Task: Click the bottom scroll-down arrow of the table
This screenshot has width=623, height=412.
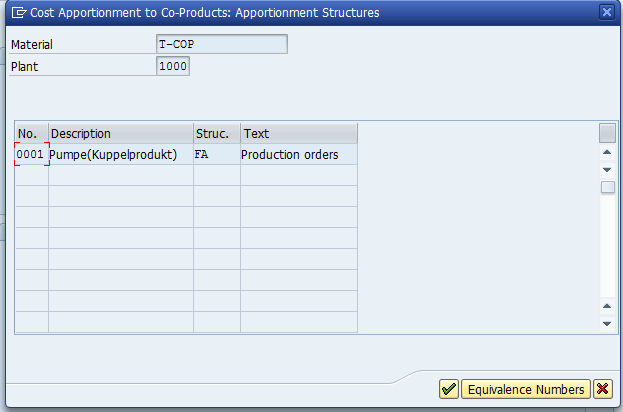Action: 607,323
